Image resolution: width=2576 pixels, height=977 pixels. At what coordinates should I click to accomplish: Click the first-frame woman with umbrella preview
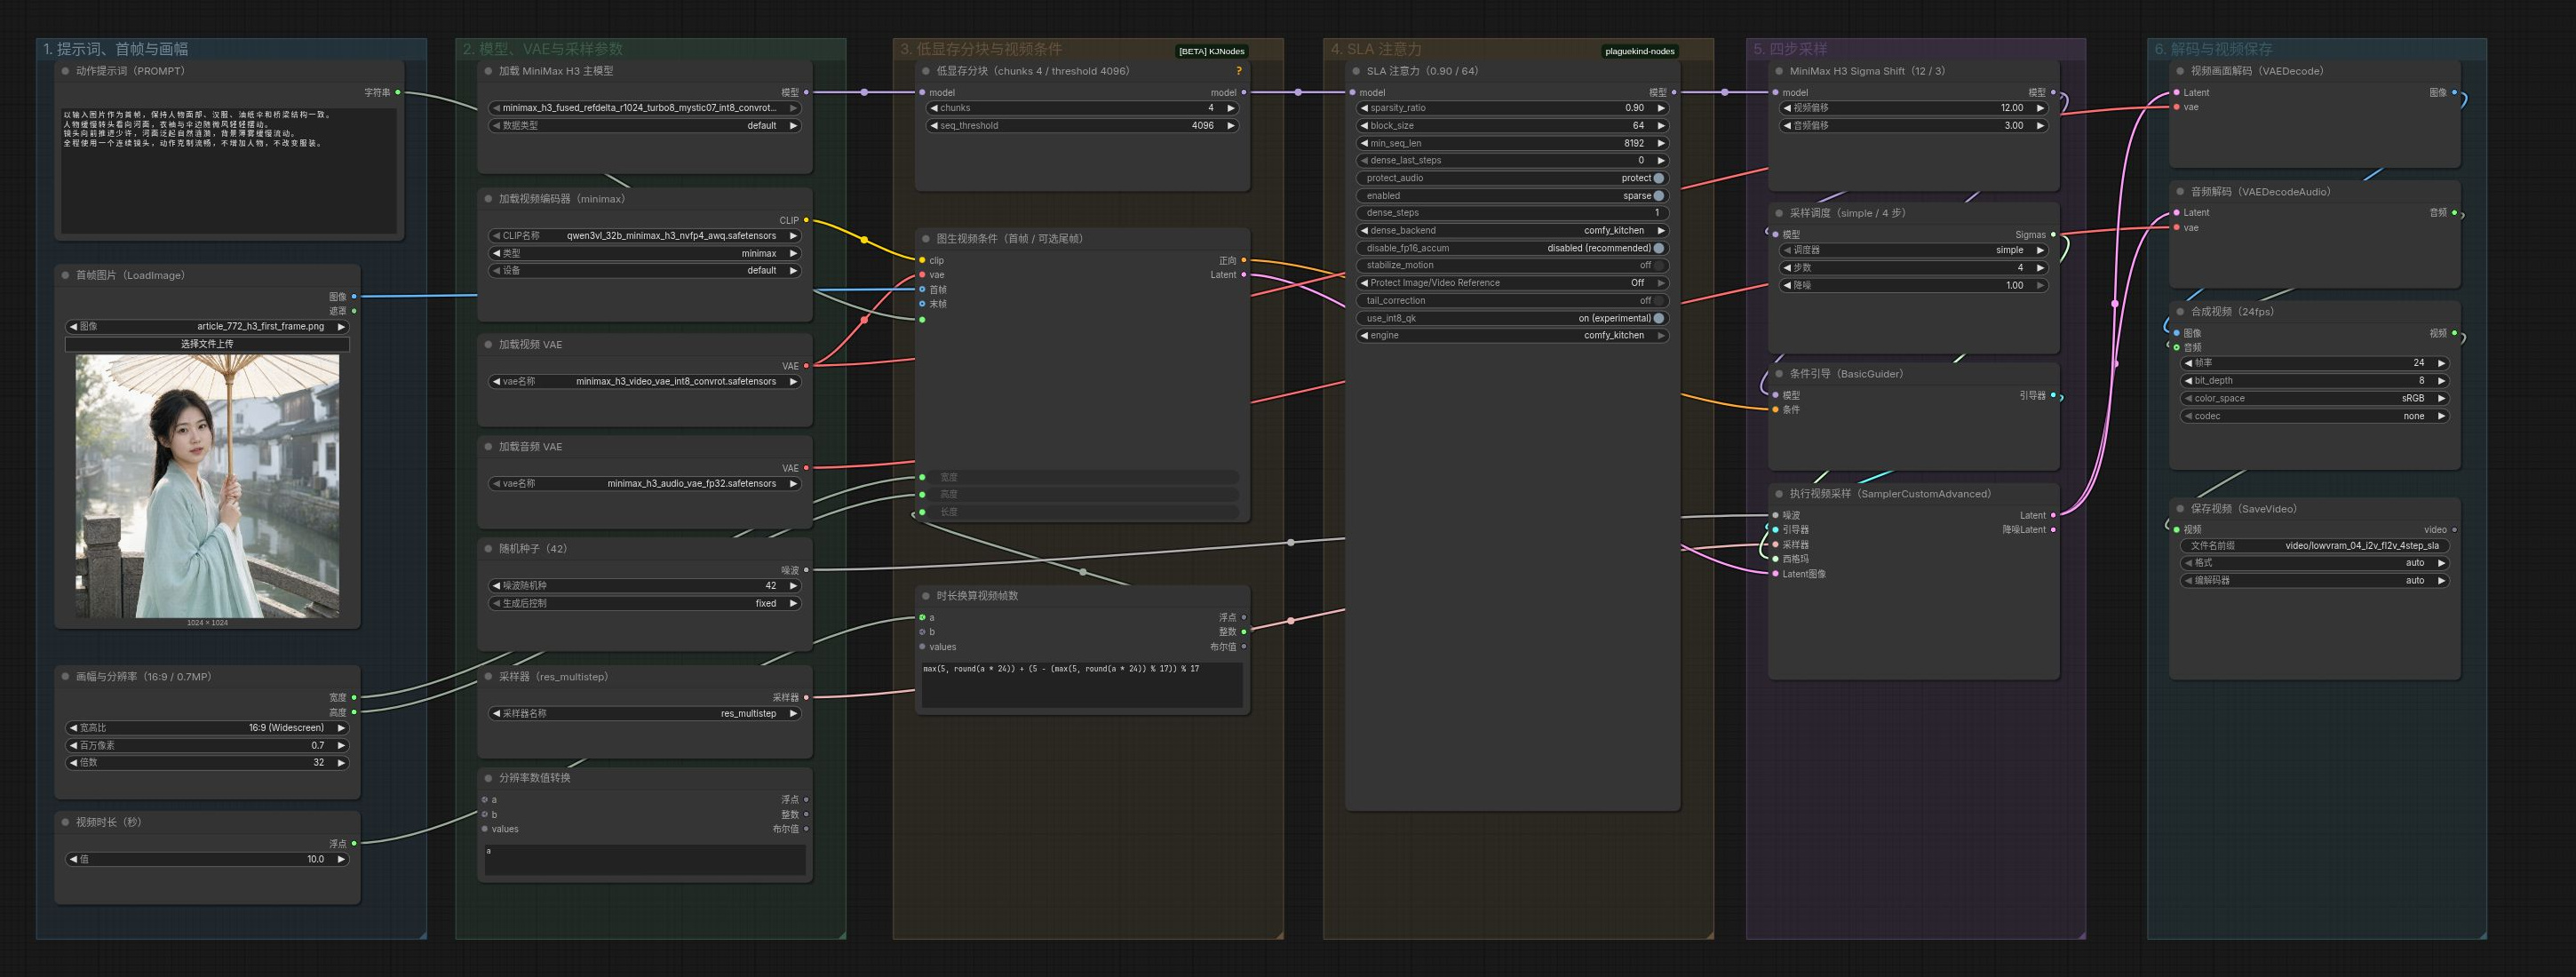[x=207, y=486]
